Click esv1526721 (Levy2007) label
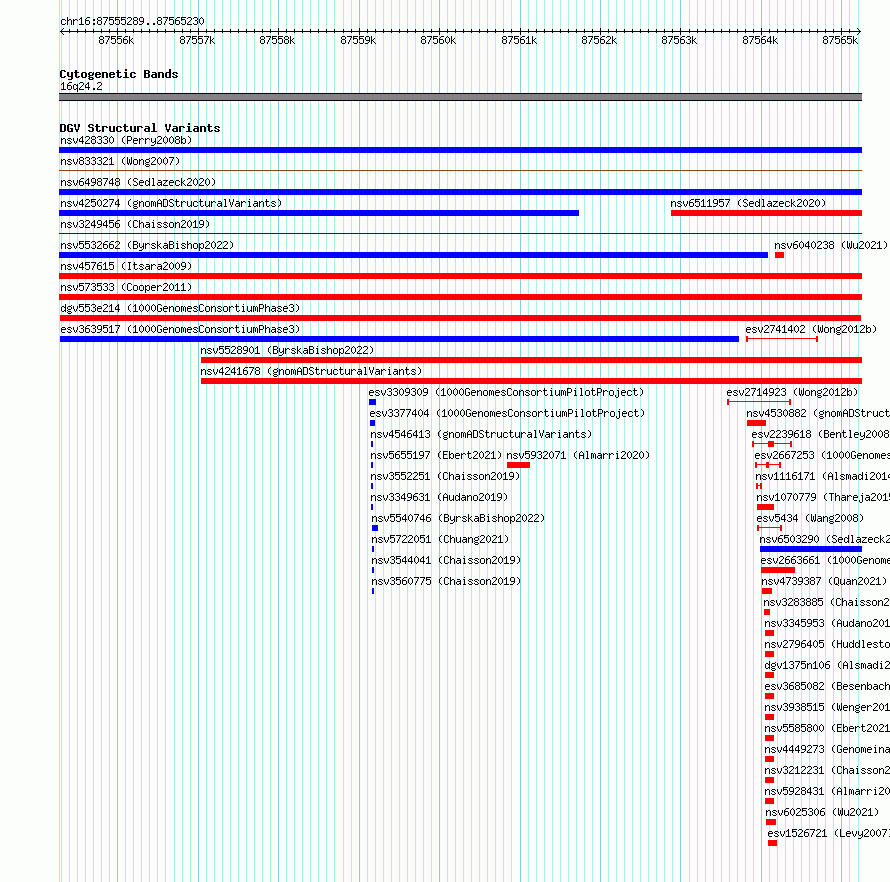Image resolution: width=890 pixels, height=882 pixels. [829, 833]
